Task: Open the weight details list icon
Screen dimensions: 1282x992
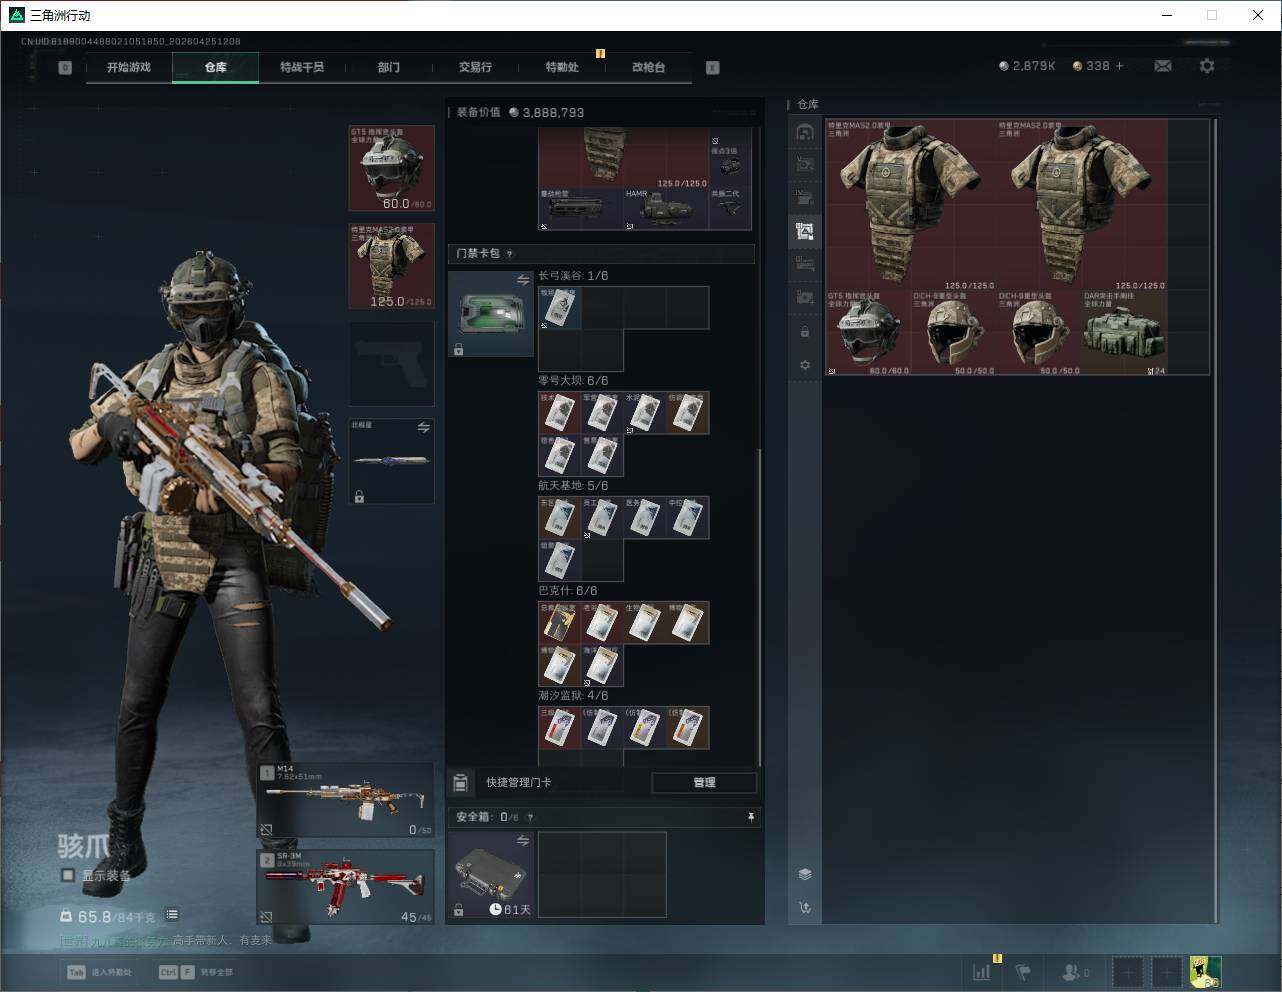Action: click(x=172, y=914)
